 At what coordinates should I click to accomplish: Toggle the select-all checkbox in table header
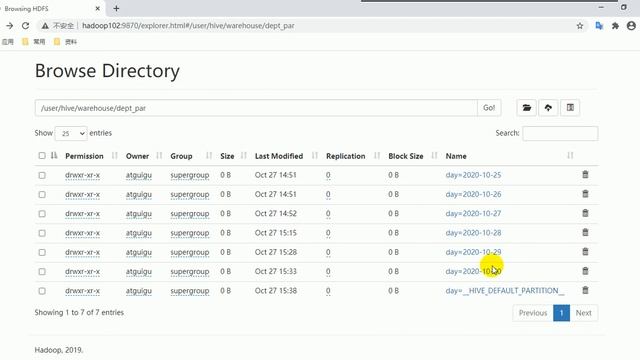click(42, 156)
